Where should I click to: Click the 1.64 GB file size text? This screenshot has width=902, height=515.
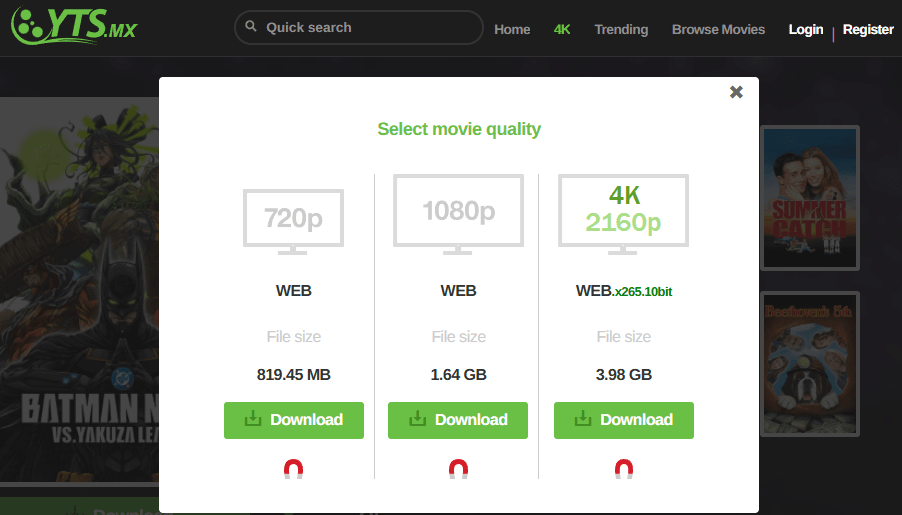tap(458, 375)
